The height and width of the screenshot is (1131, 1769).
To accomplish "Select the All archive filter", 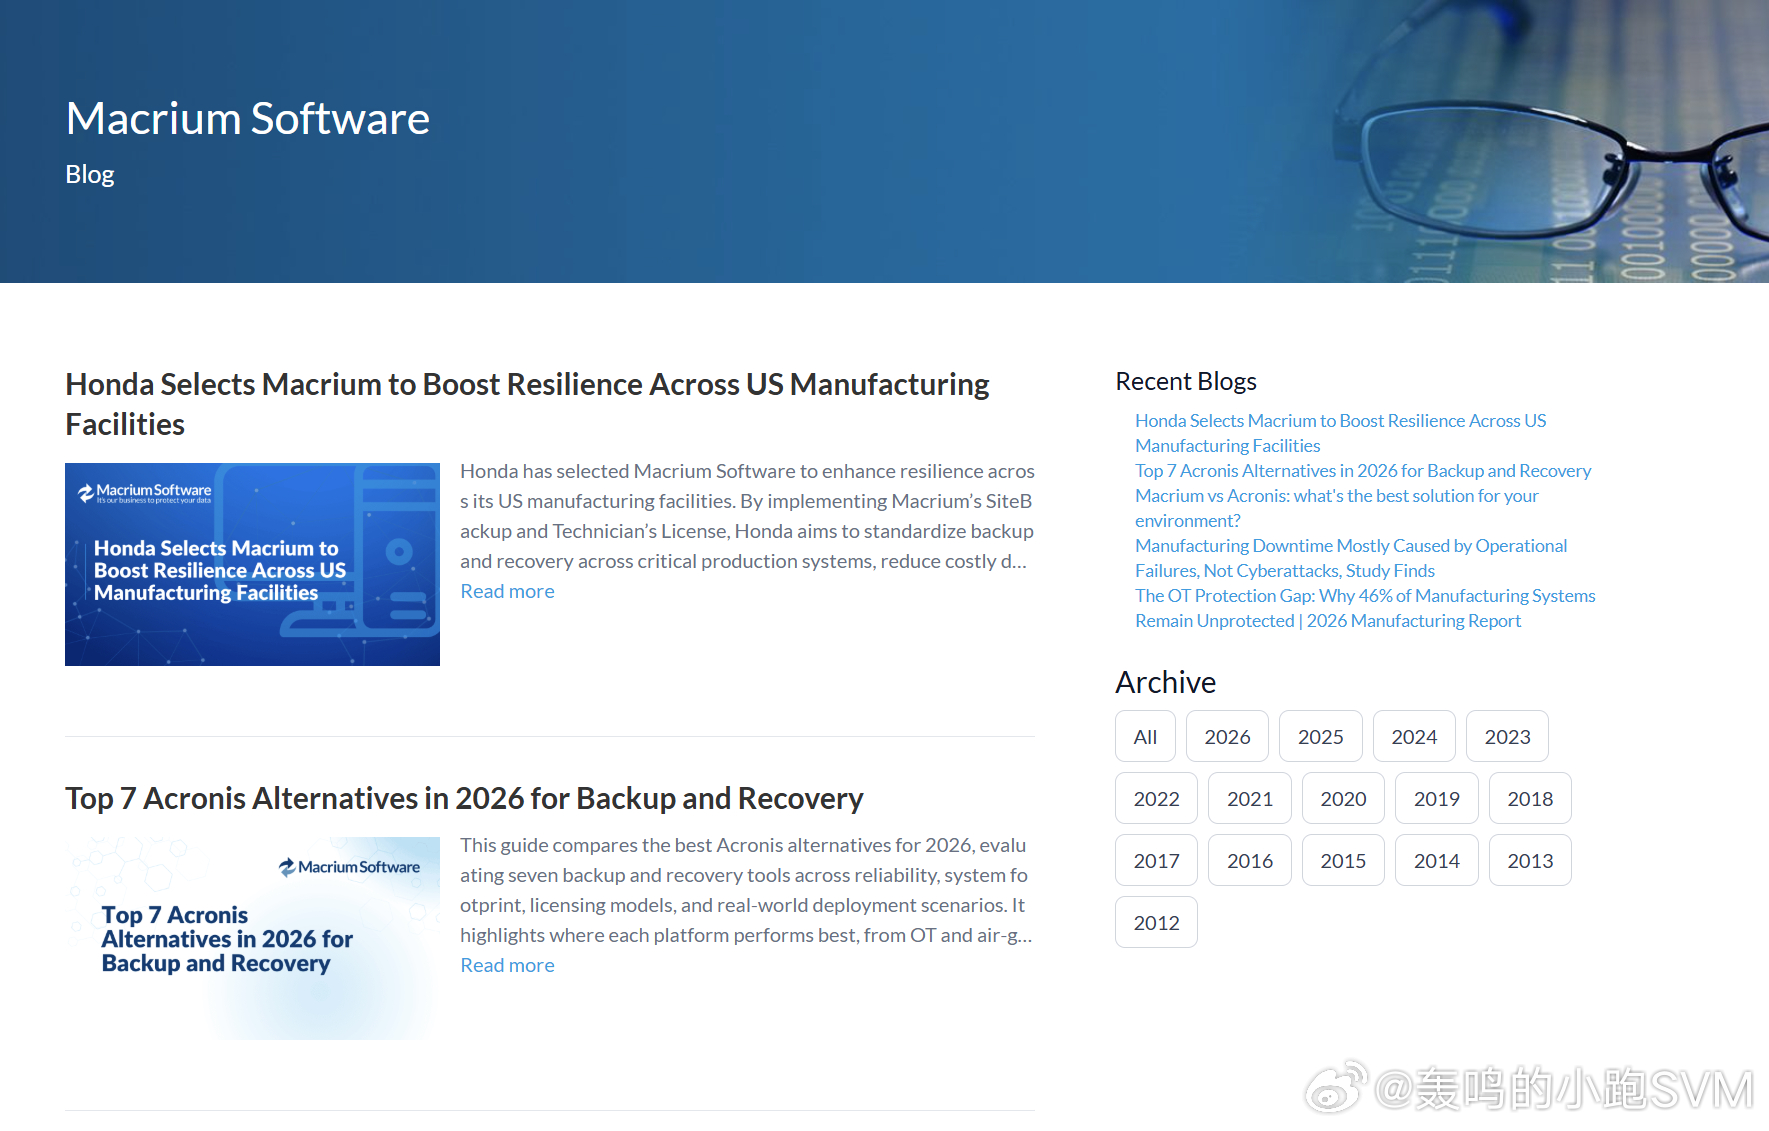I will (1145, 736).
